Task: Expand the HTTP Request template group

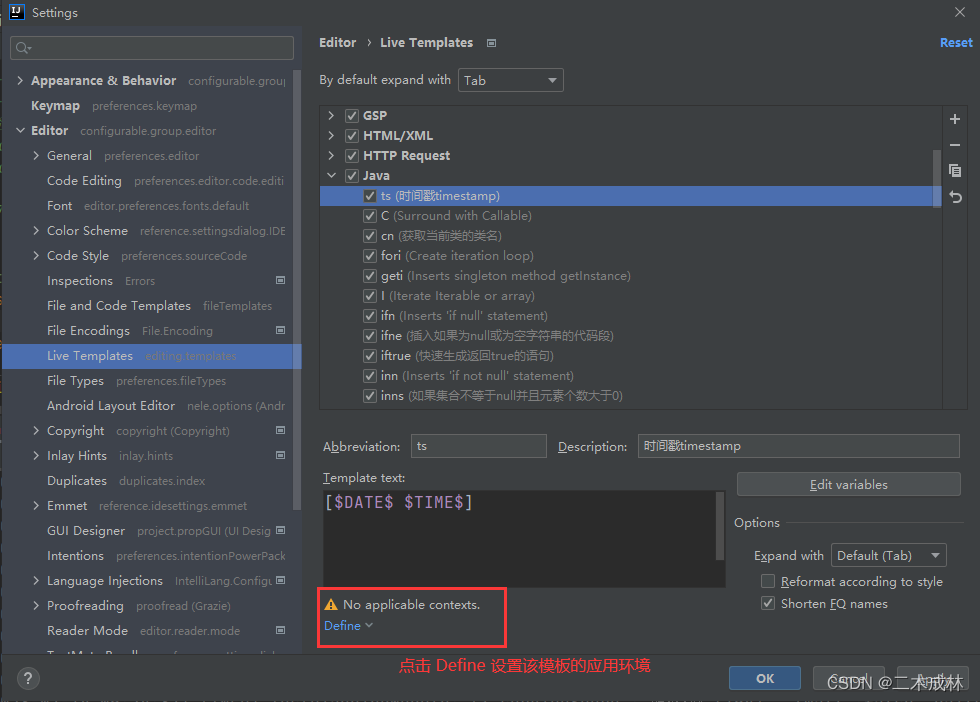Action: [331, 156]
